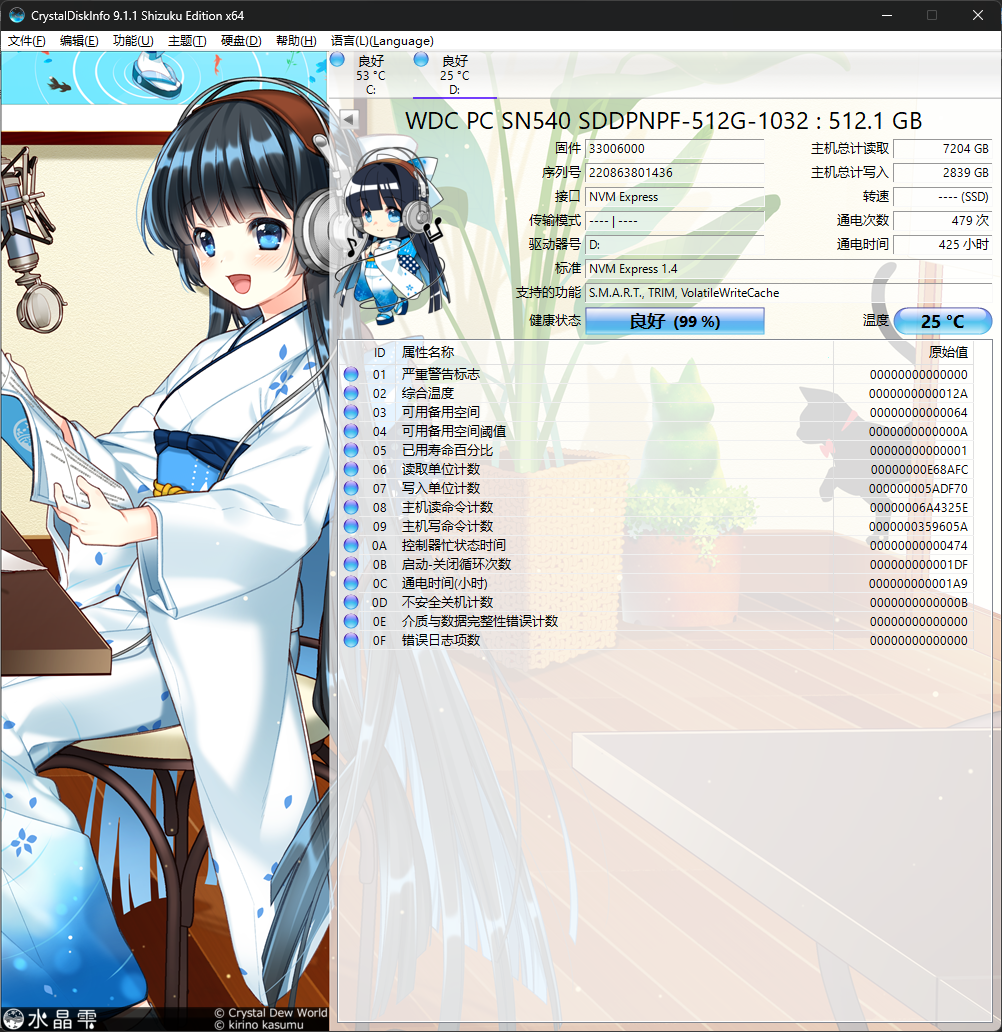The image size is (1002, 1032).
Task: Open the 文件(F) menu
Action: coord(27,41)
